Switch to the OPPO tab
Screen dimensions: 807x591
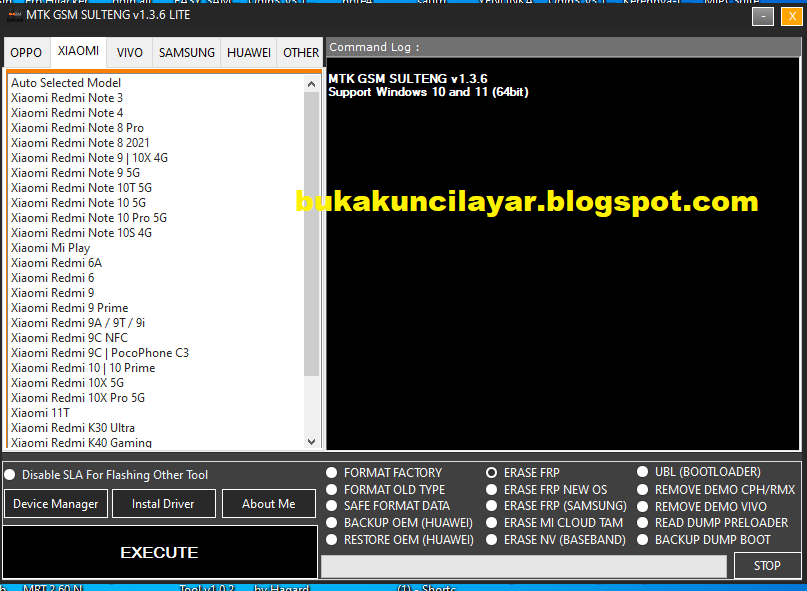click(26, 53)
